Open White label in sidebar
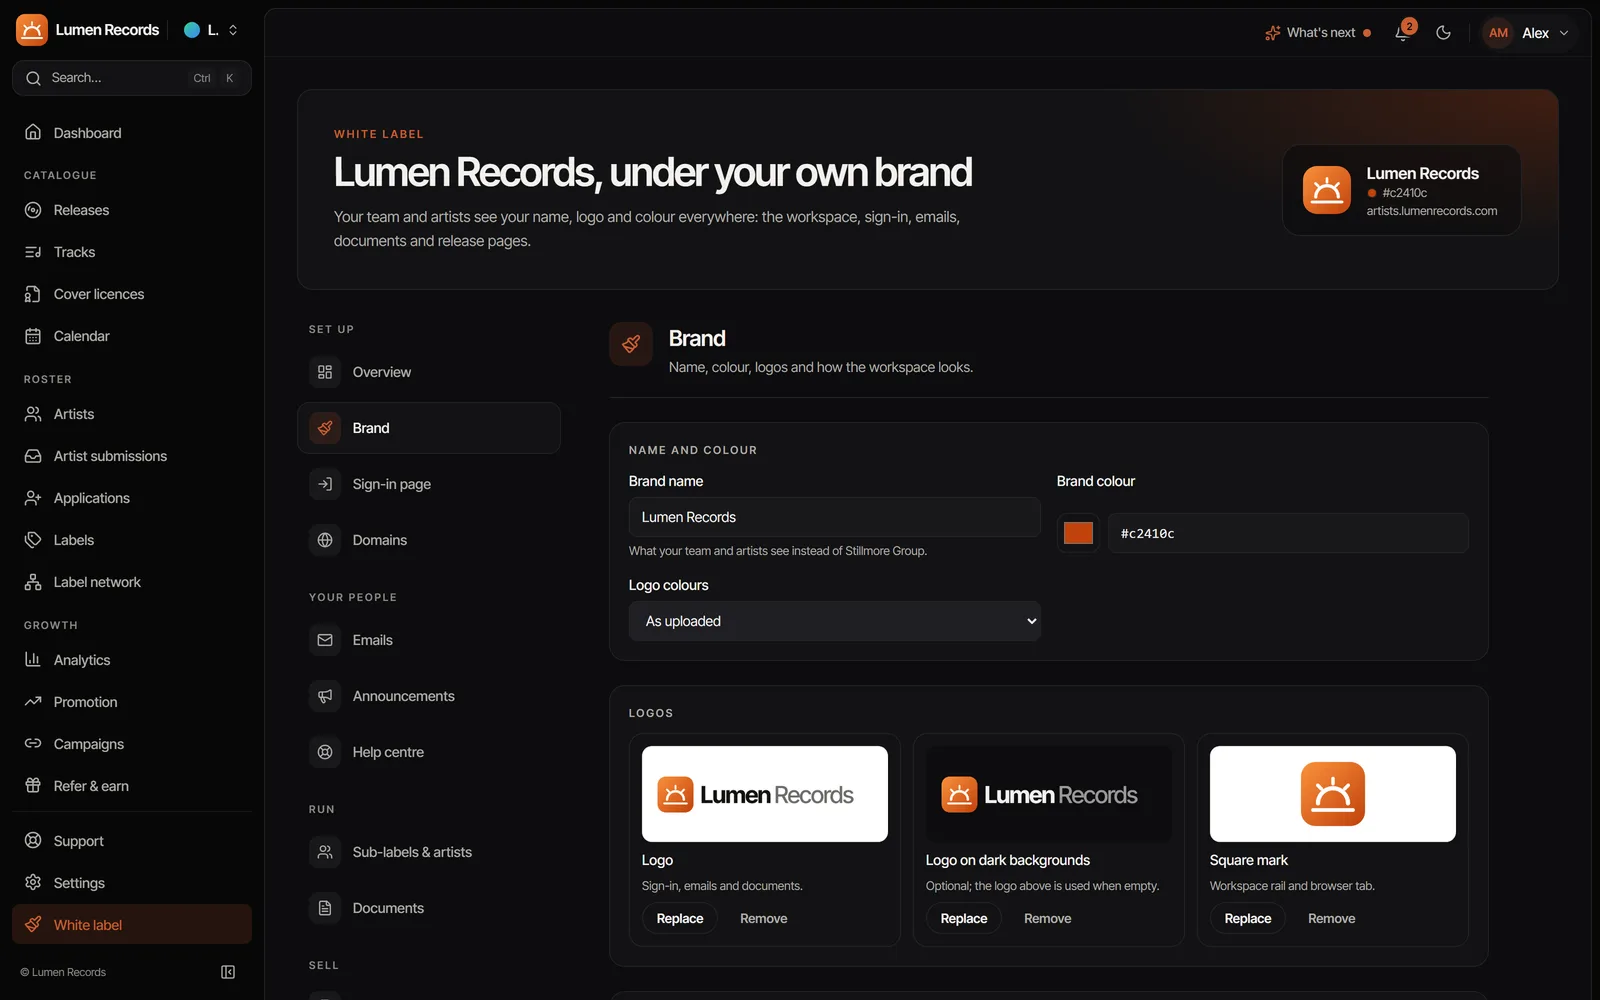 pyautogui.click(x=132, y=924)
